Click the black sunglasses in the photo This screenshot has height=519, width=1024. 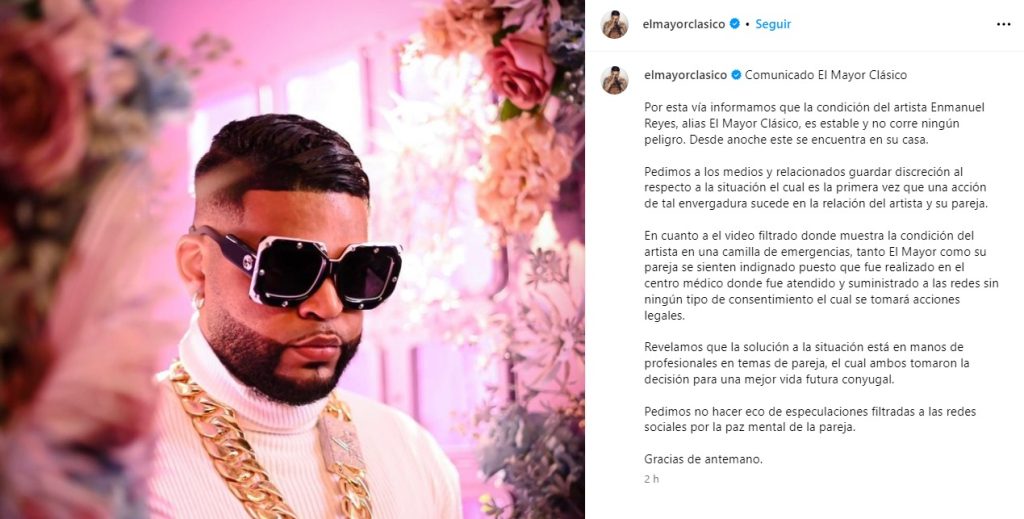point(297,268)
